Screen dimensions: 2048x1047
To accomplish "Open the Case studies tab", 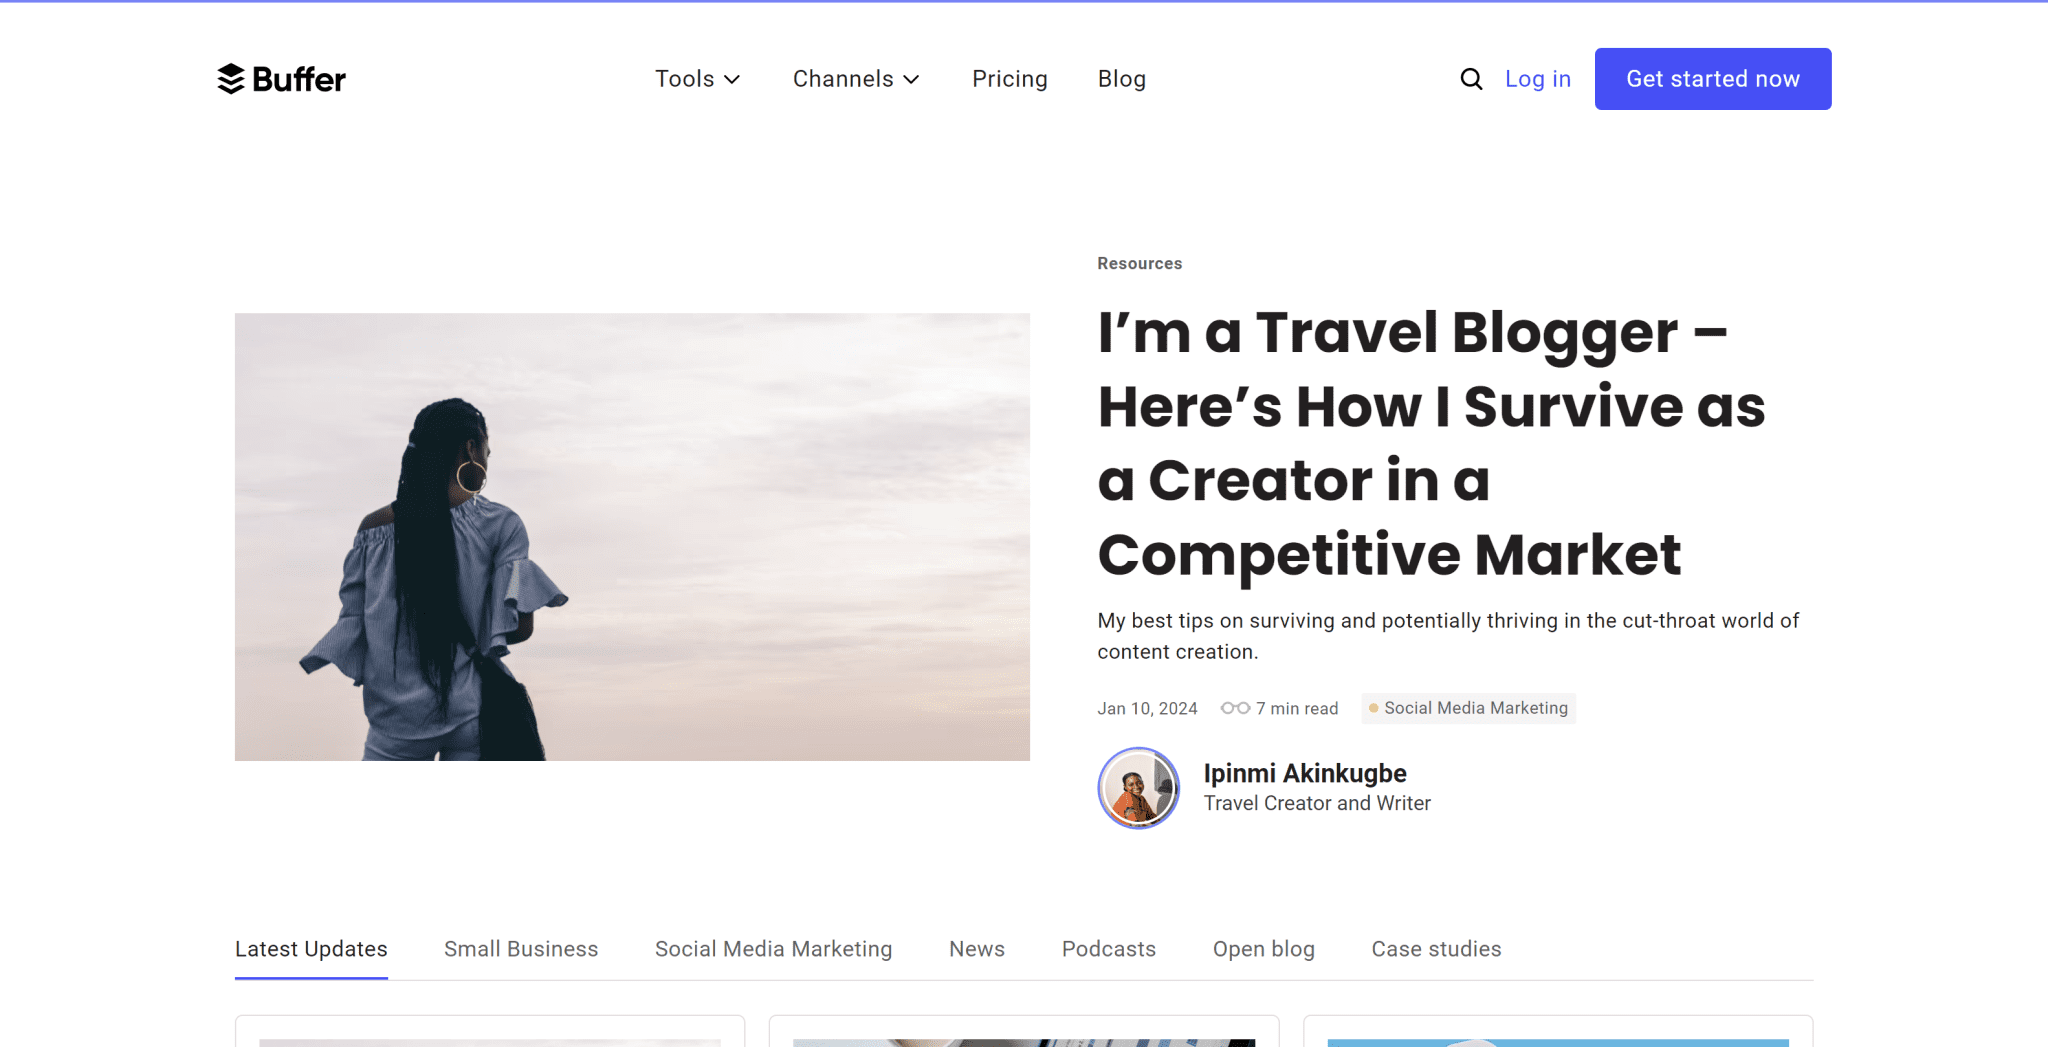I will pos(1435,948).
